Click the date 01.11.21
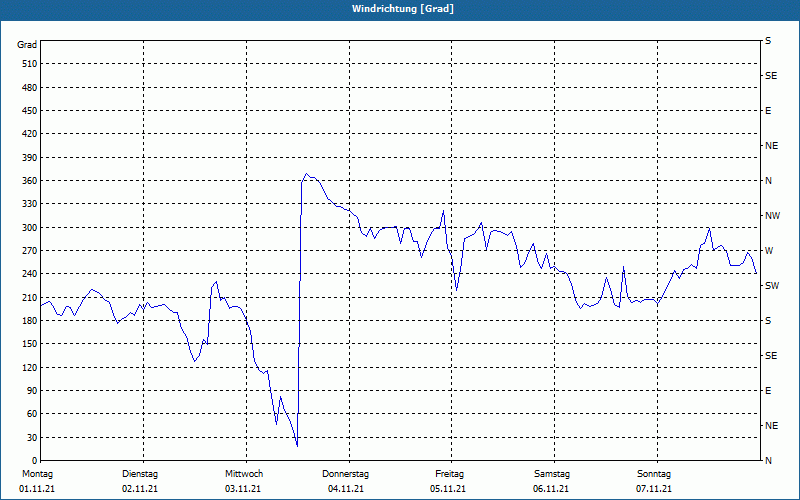Image resolution: width=800 pixels, height=500 pixels. pos(37,489)
